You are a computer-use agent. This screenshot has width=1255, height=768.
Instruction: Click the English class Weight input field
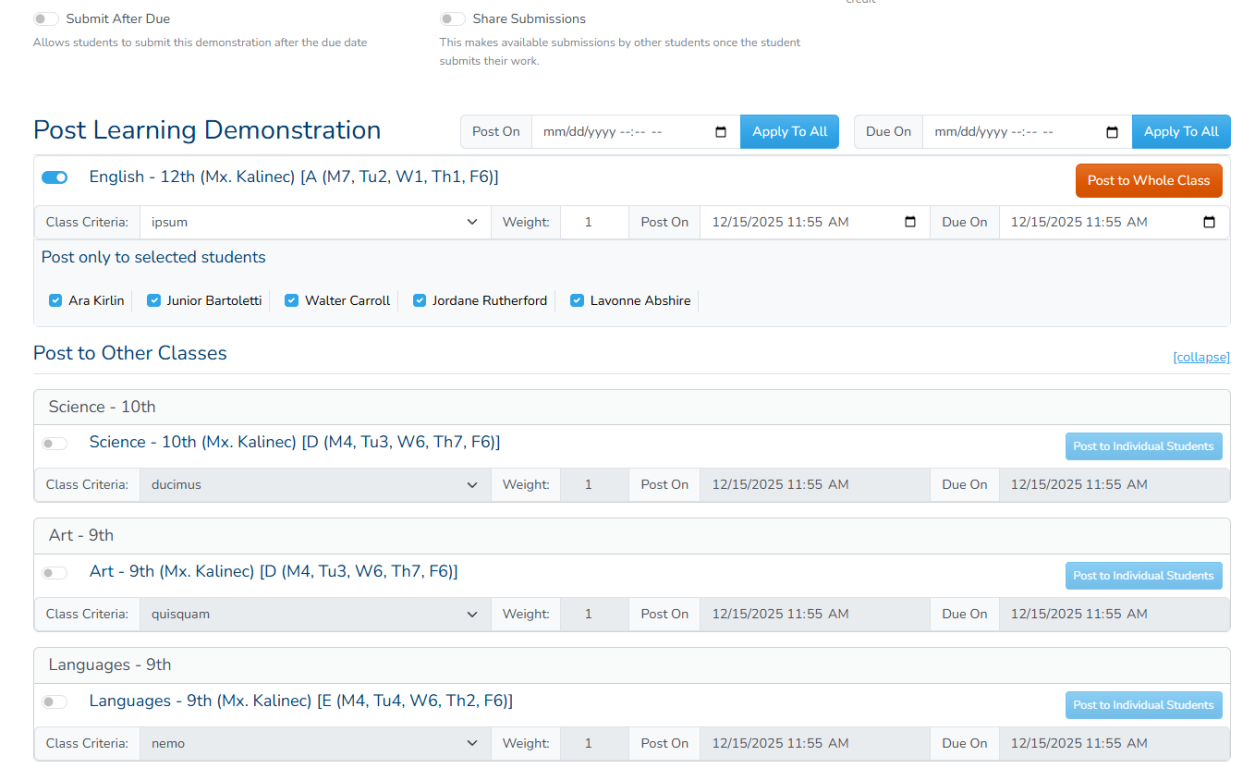pos(594,222)
